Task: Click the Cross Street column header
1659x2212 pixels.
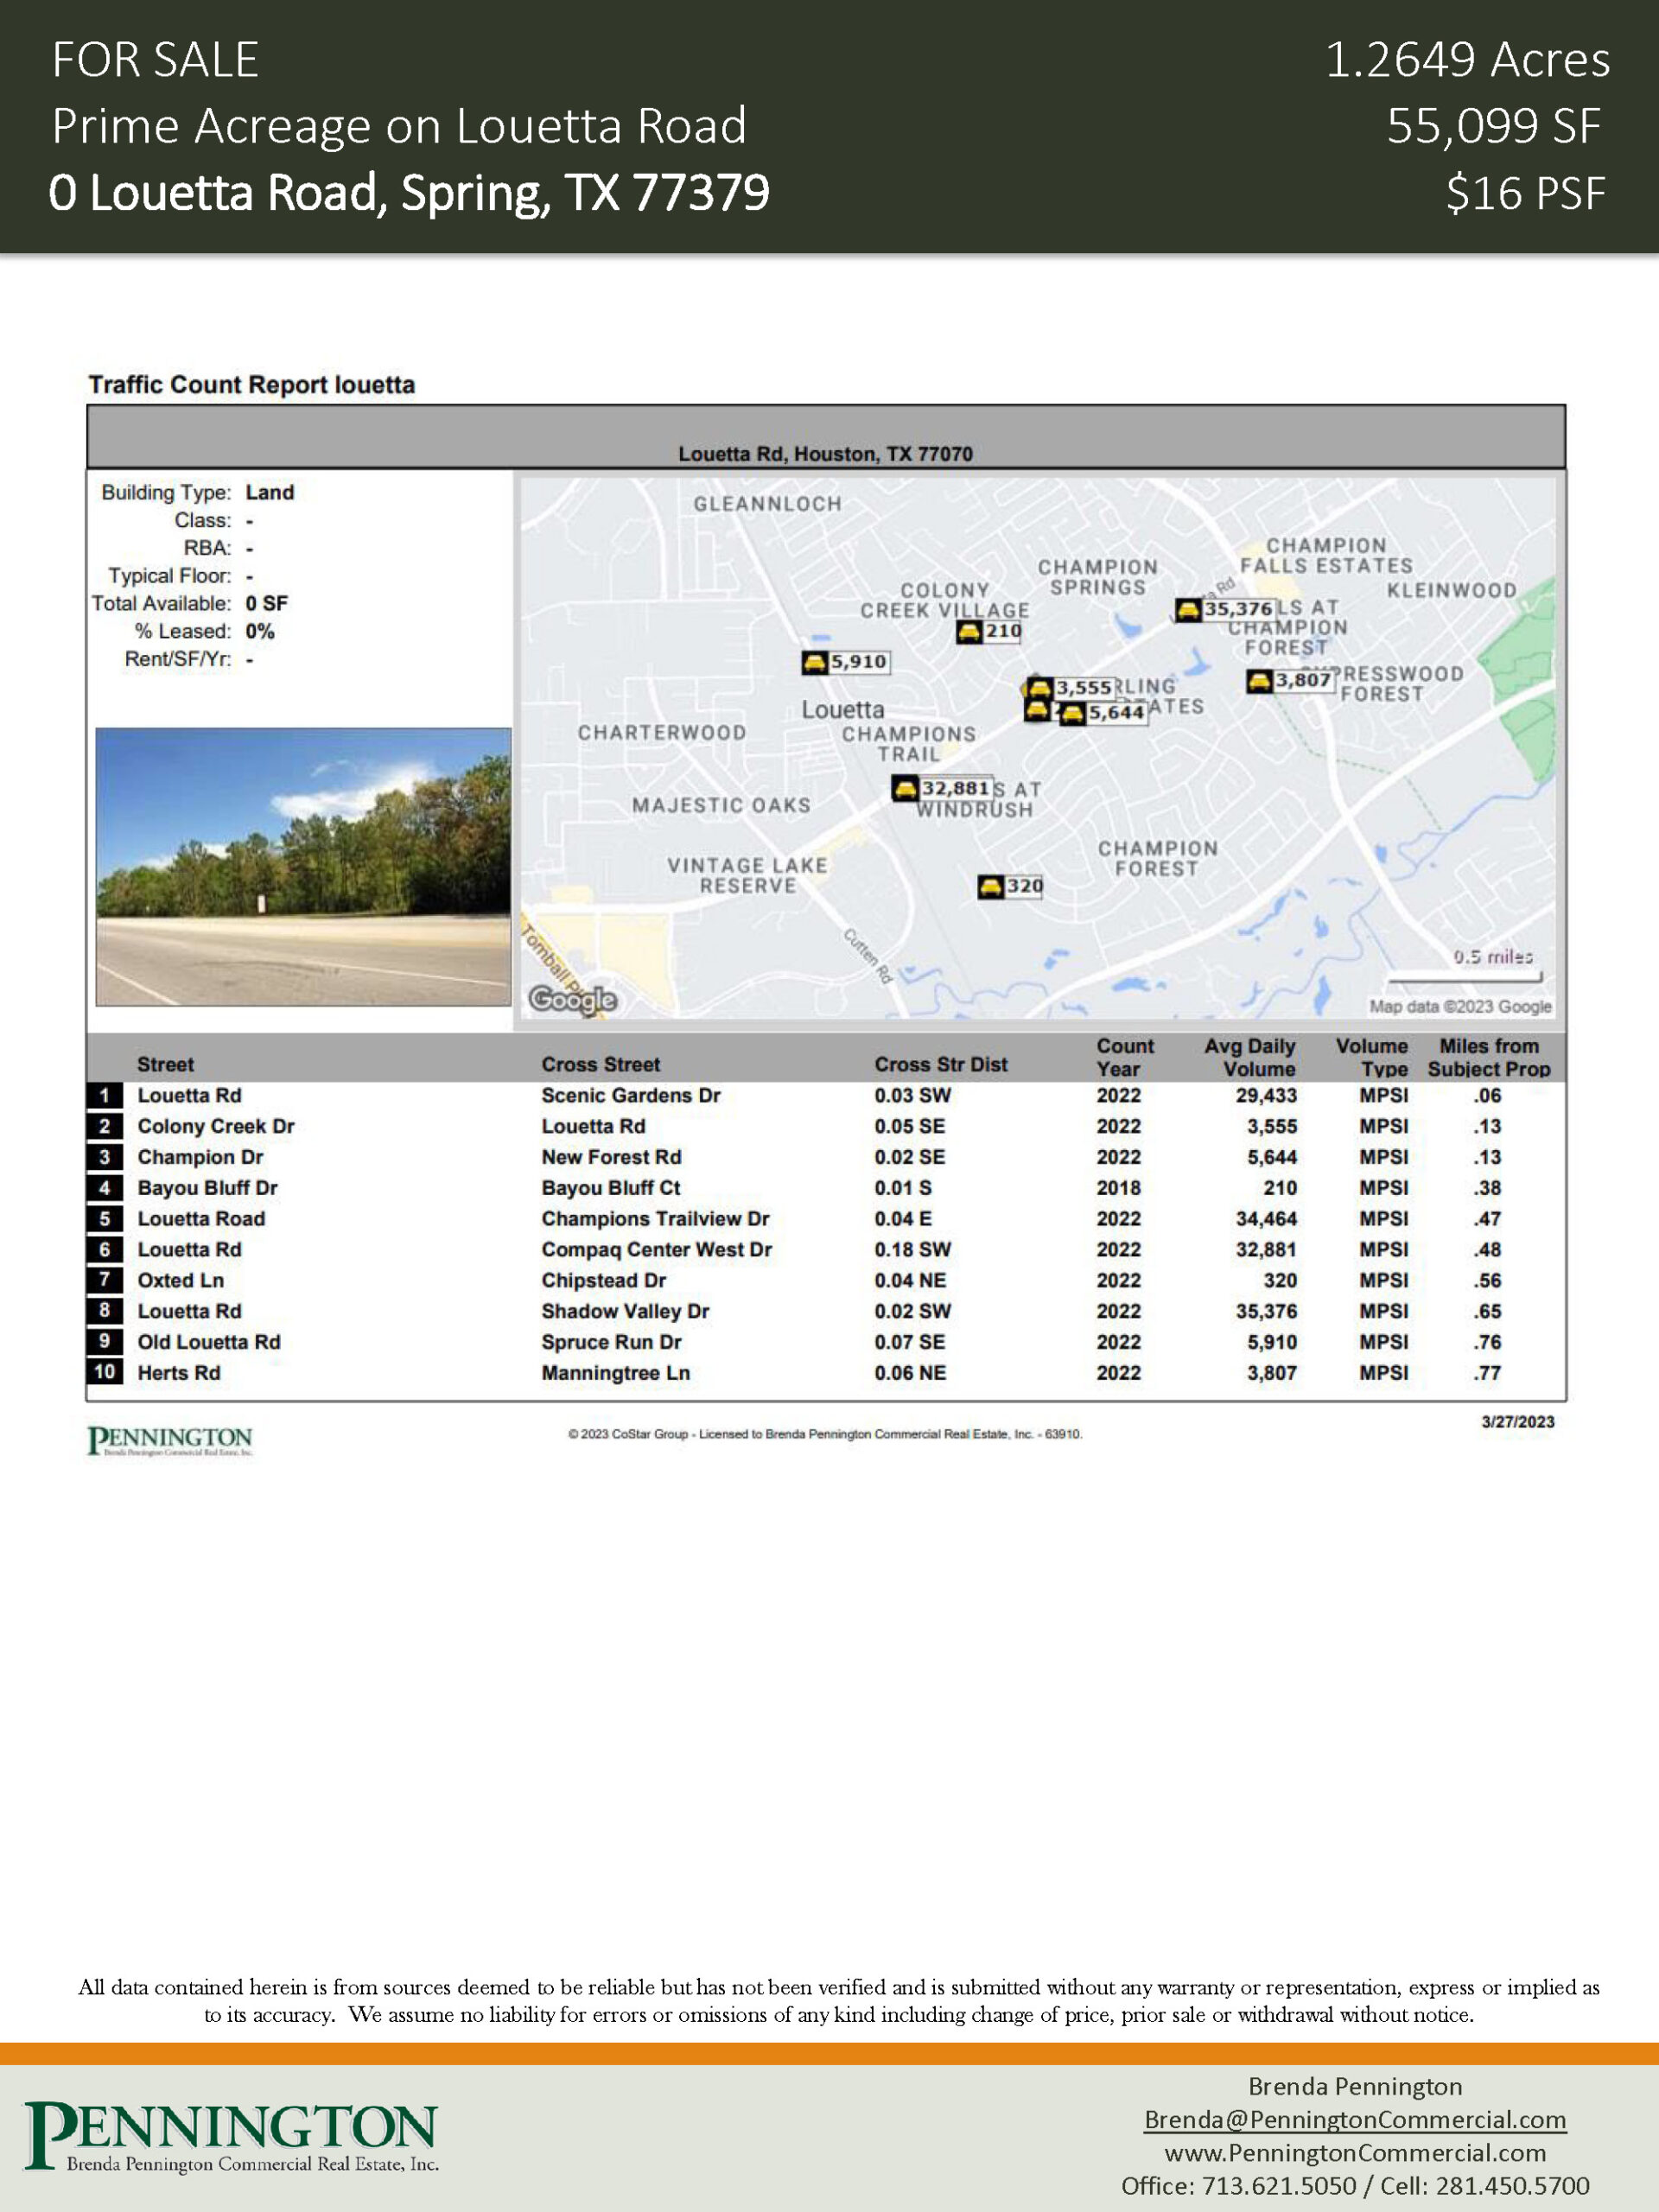Action: (600, 1065)
